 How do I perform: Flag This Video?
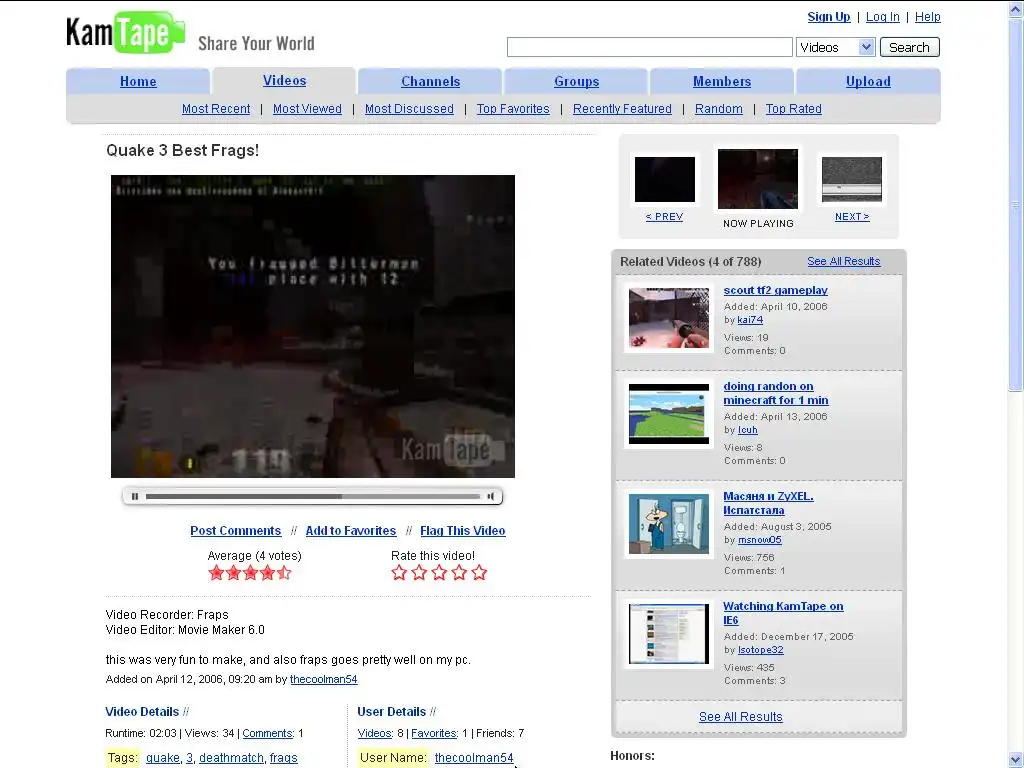[462, 531]
